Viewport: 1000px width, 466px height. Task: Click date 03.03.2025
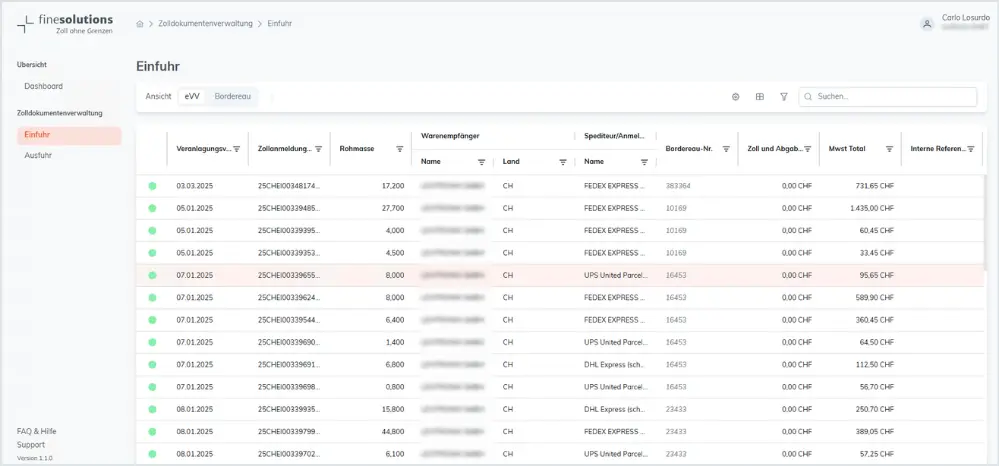pyautogui.click(x=195, y=186)
